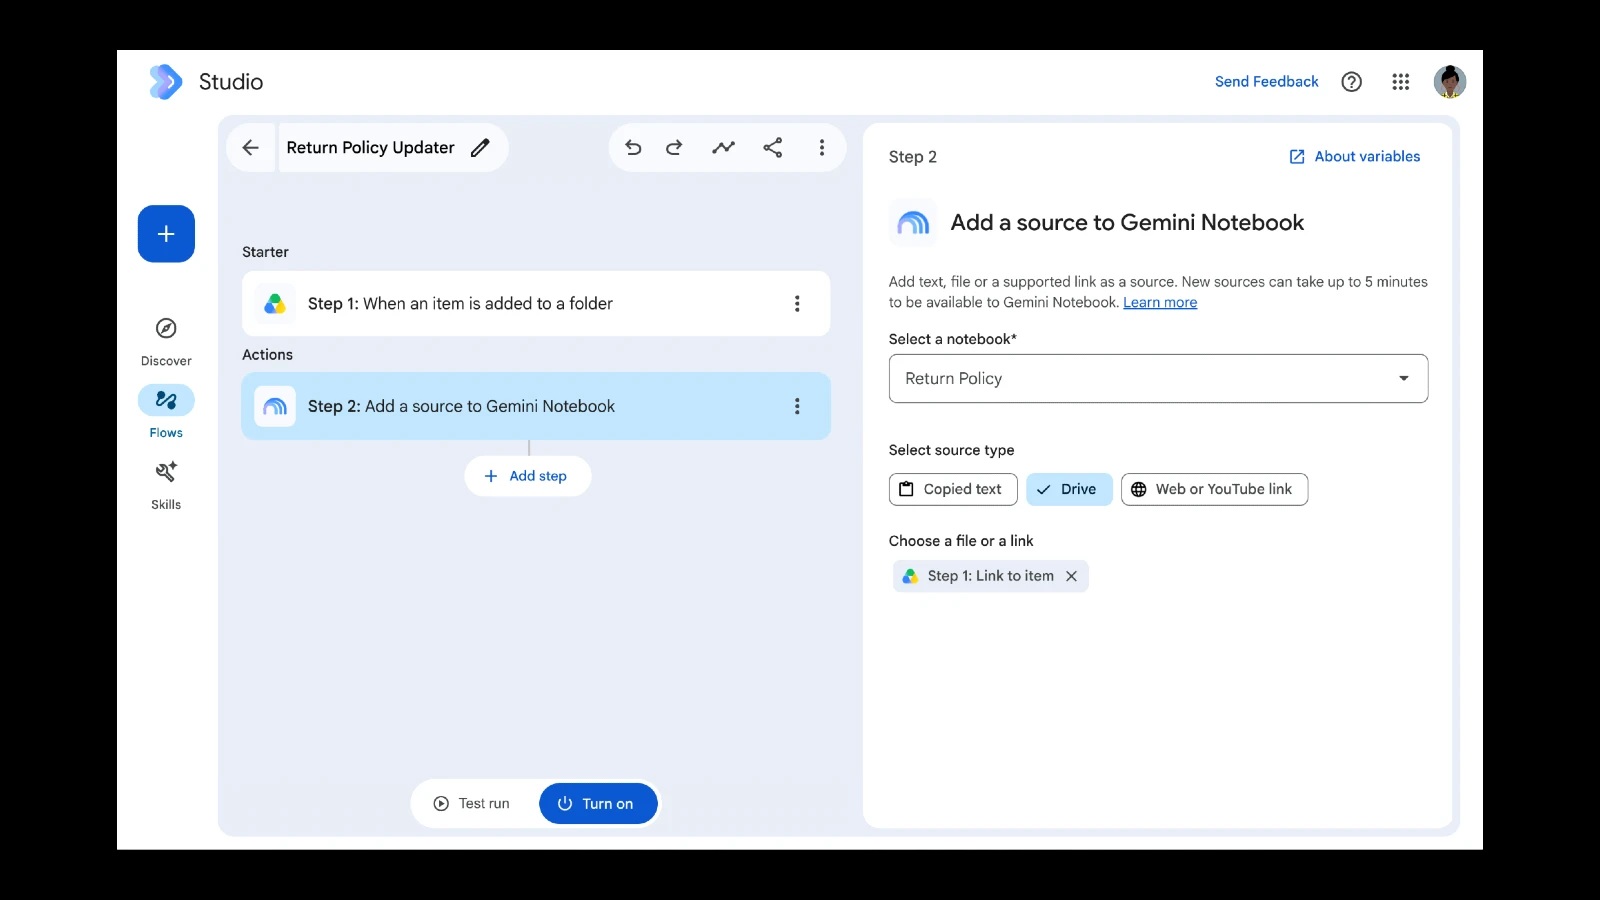Select Step 2: Add a source to Gemini Notebook

pyautogui.click(x=536, y=406)
